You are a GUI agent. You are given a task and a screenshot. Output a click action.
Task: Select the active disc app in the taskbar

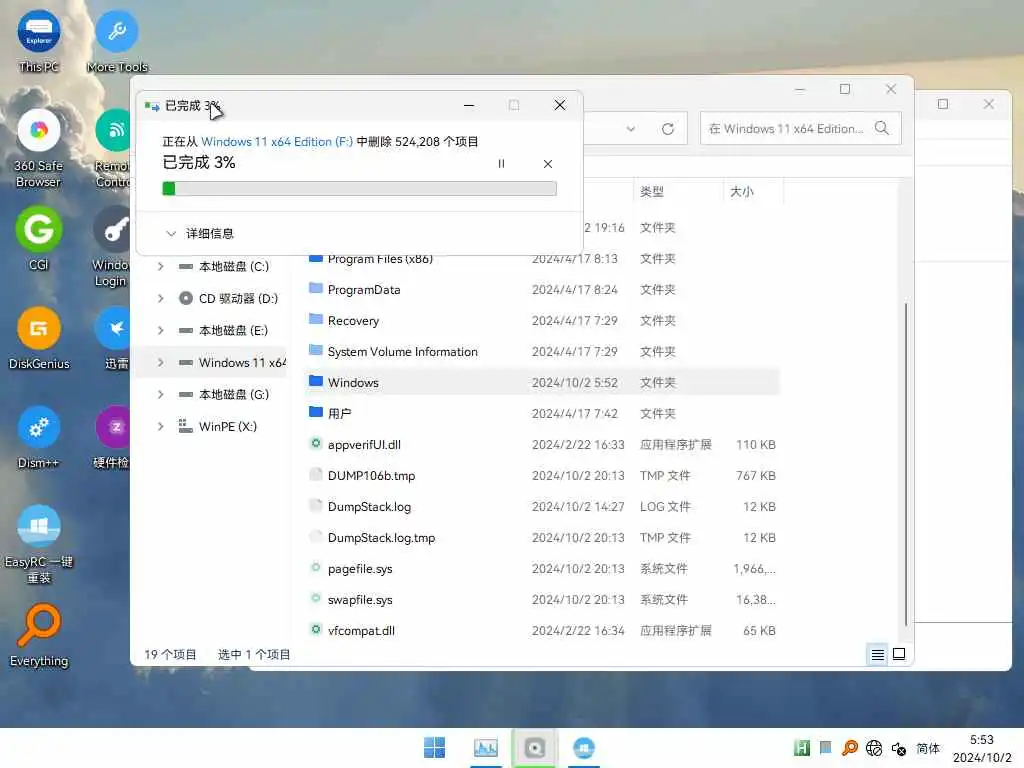[x=534, y=748]
